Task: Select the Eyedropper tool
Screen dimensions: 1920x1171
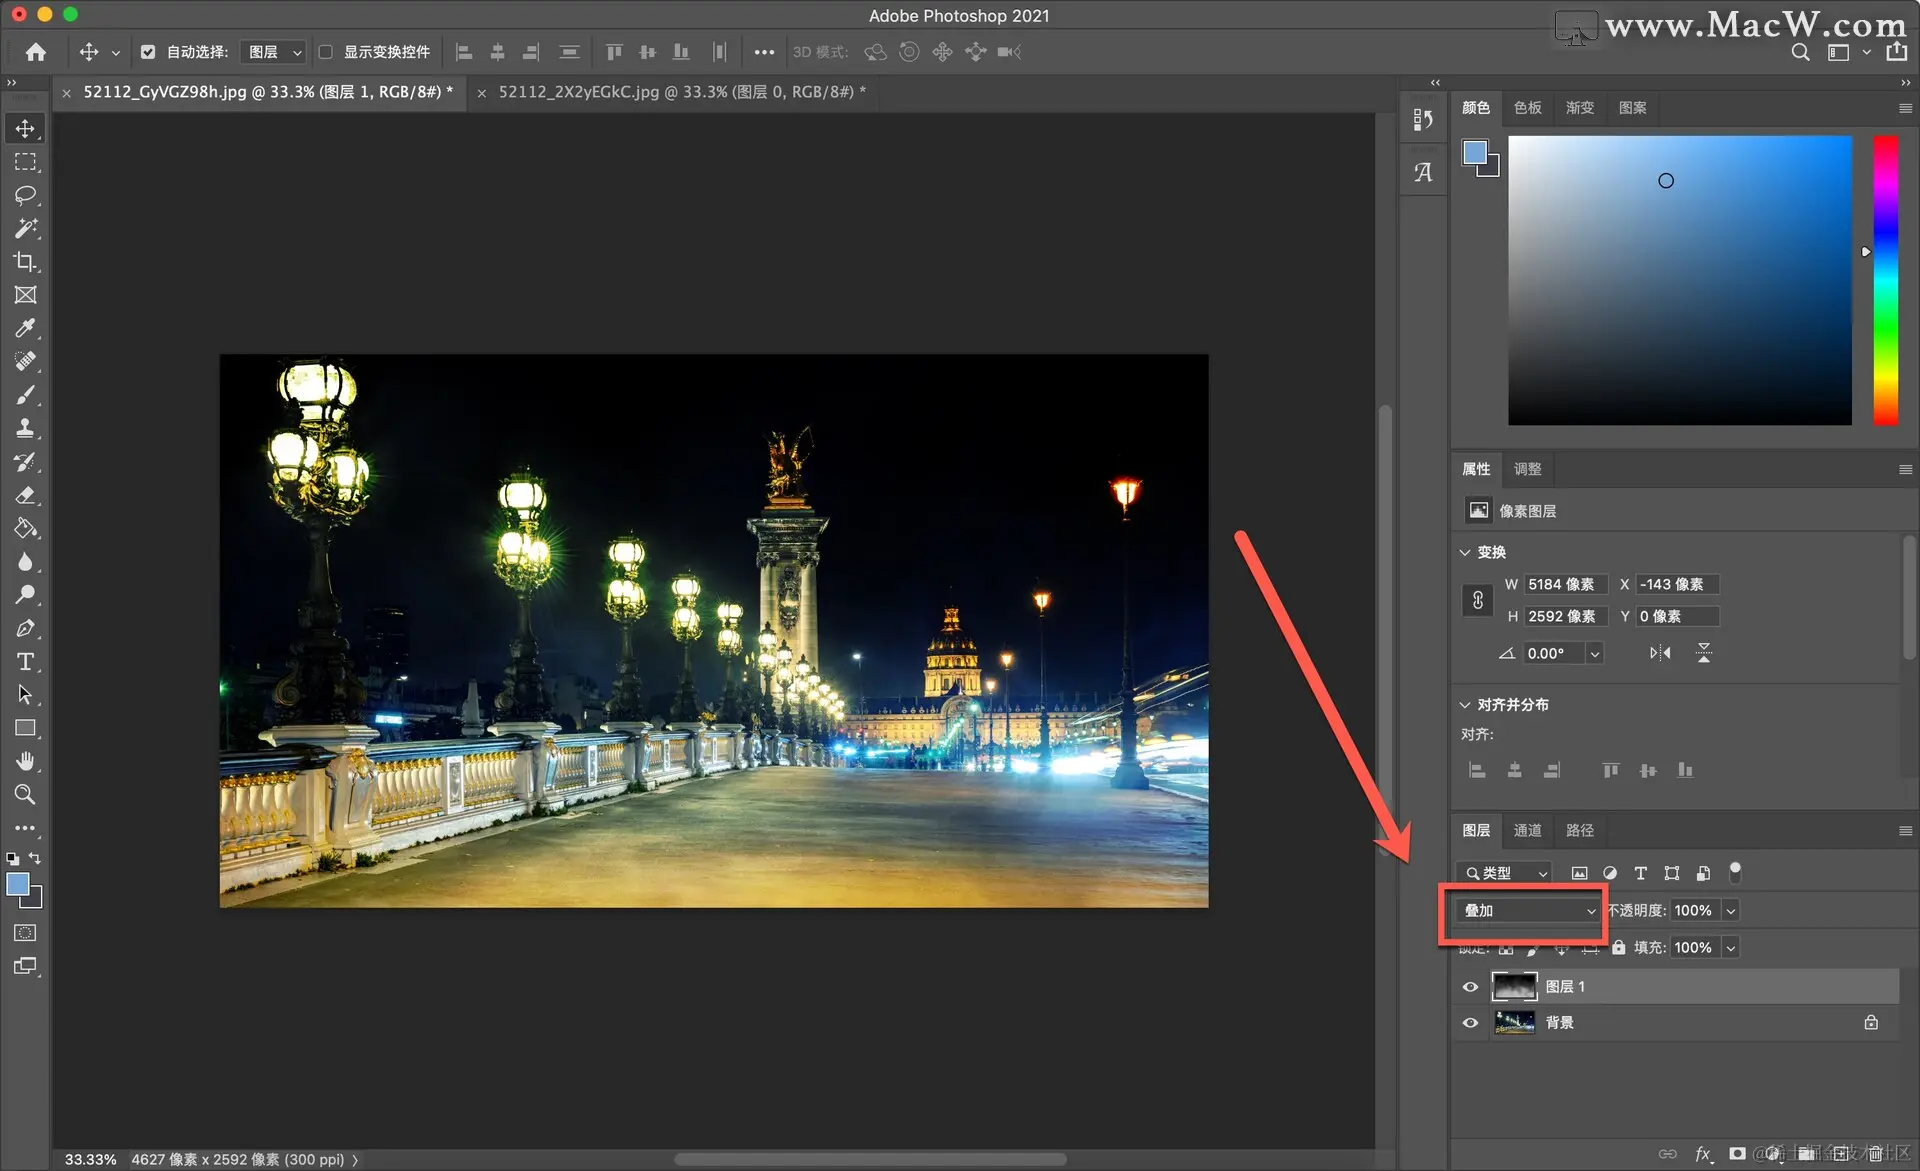Action: click(x=25, y=328)
